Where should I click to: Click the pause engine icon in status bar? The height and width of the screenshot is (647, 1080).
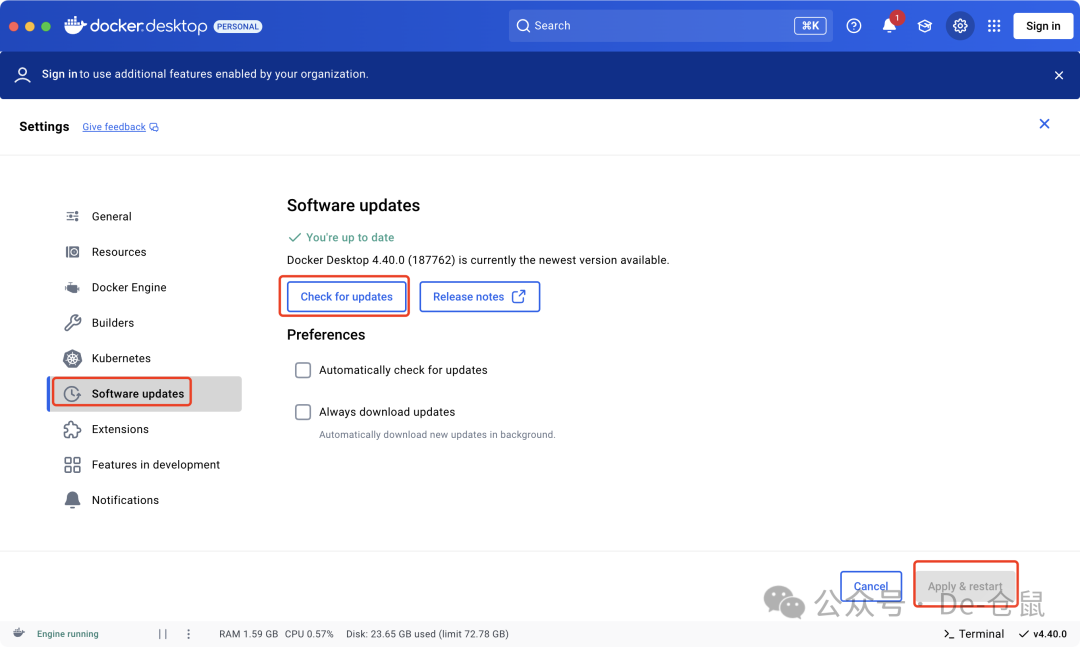pos(163,634)
